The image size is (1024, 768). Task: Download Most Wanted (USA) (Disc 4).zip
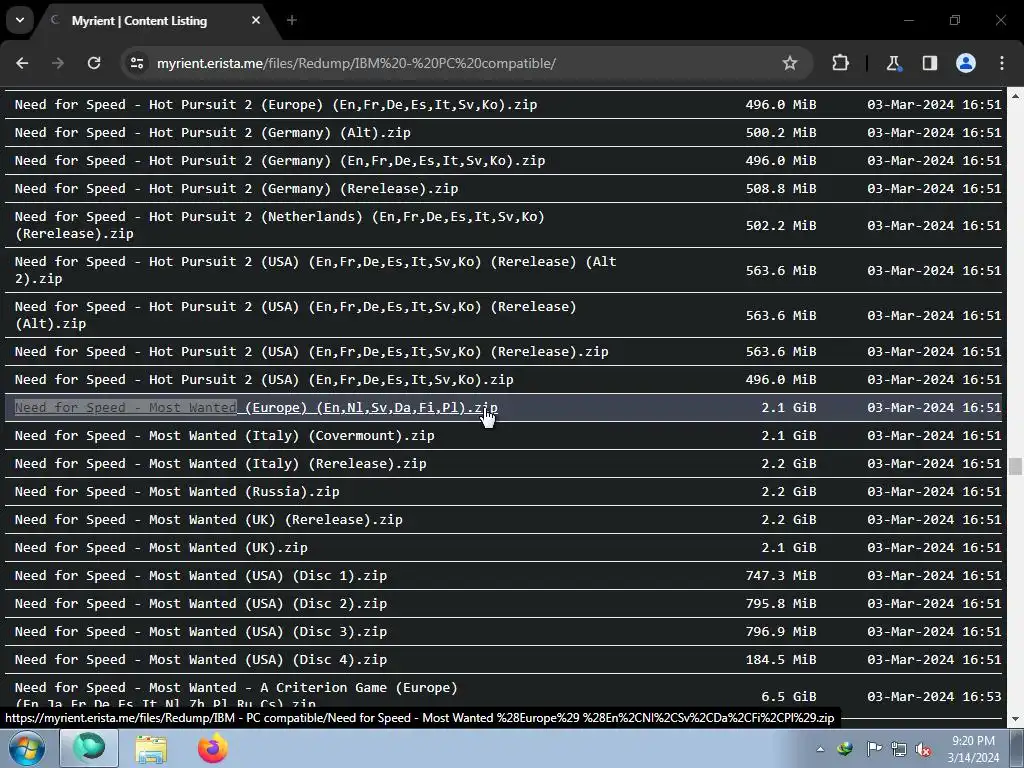[200, 660]
